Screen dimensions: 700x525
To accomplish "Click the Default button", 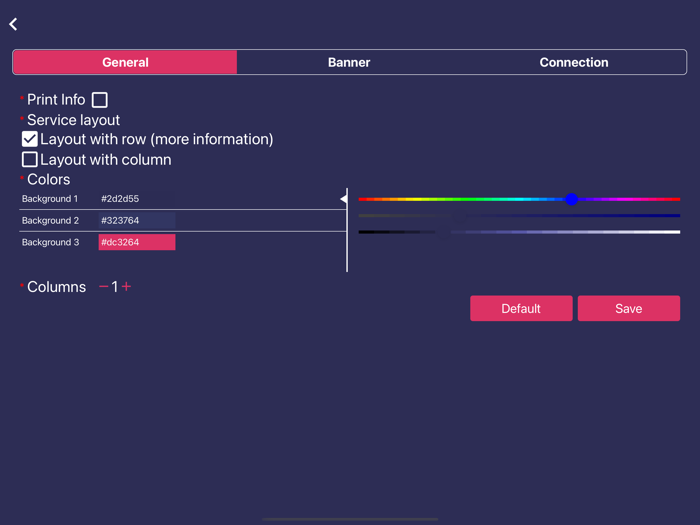I will point(521,308).
